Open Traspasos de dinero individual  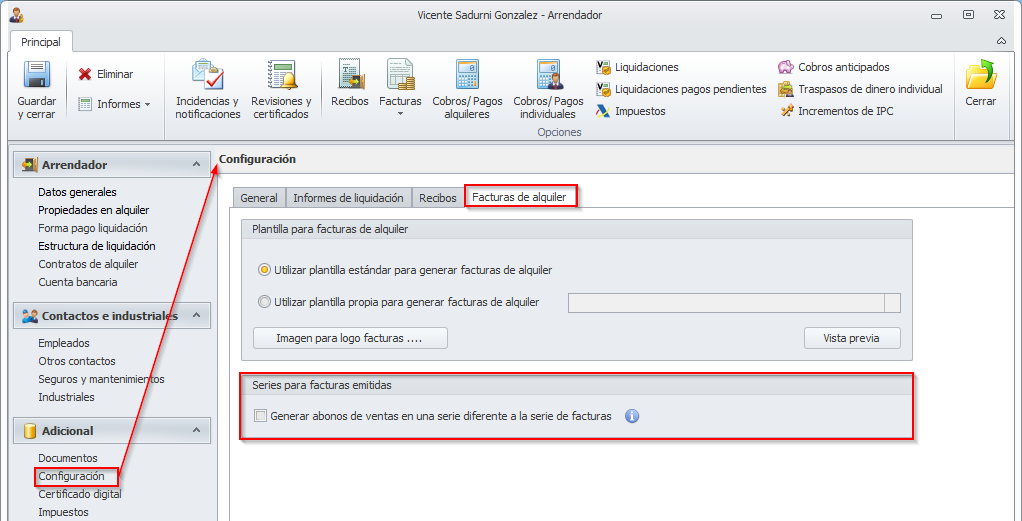tap(861, 89)
